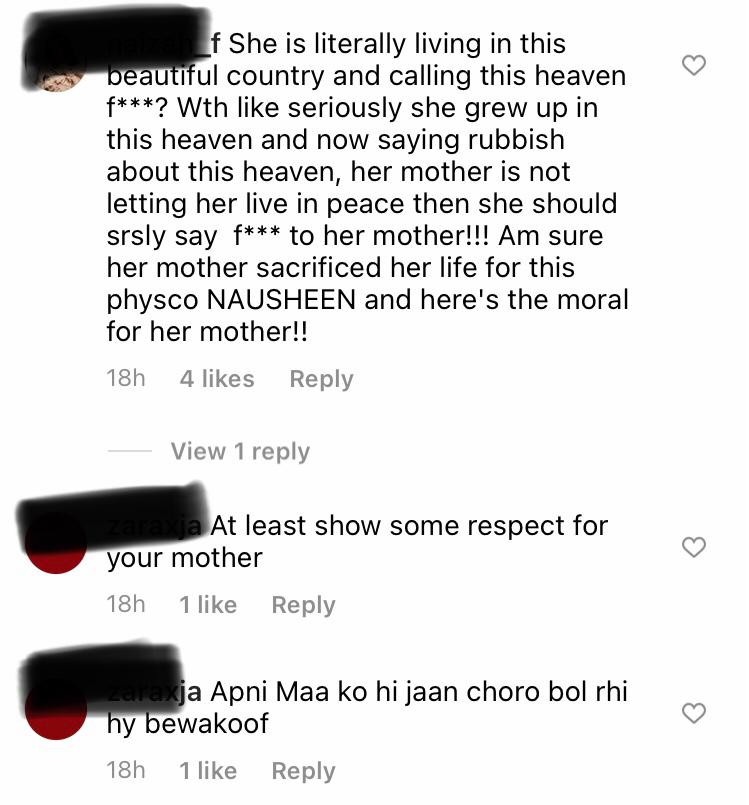This screenshot has width=749, height=805.
Task: Open the avatar beside 'At least show some respect'
Action: tap(56, 542)
